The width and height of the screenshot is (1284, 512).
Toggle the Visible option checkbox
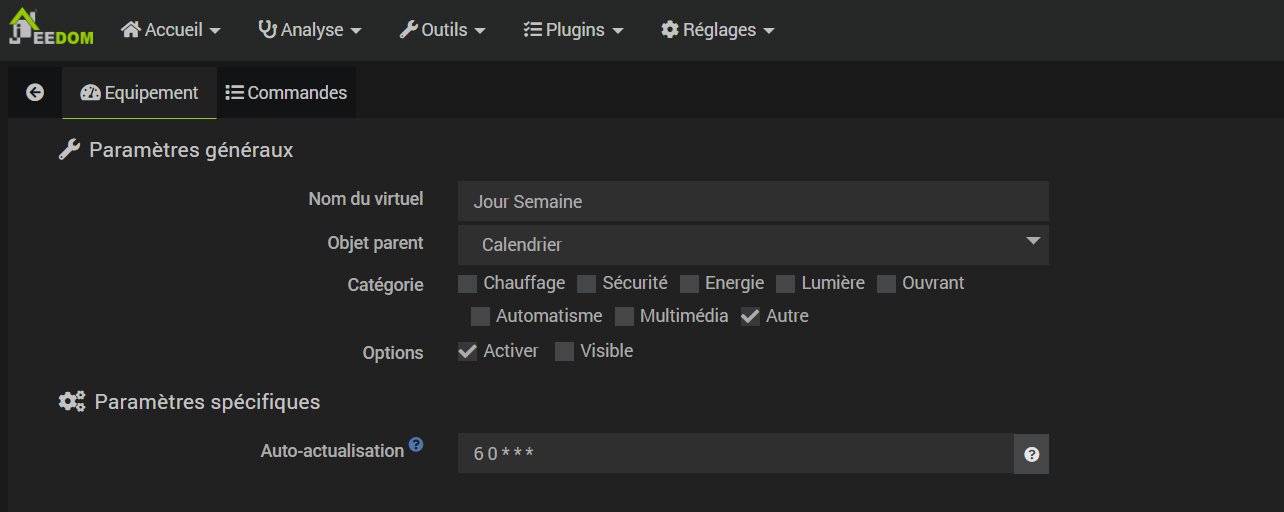point(565,352)
